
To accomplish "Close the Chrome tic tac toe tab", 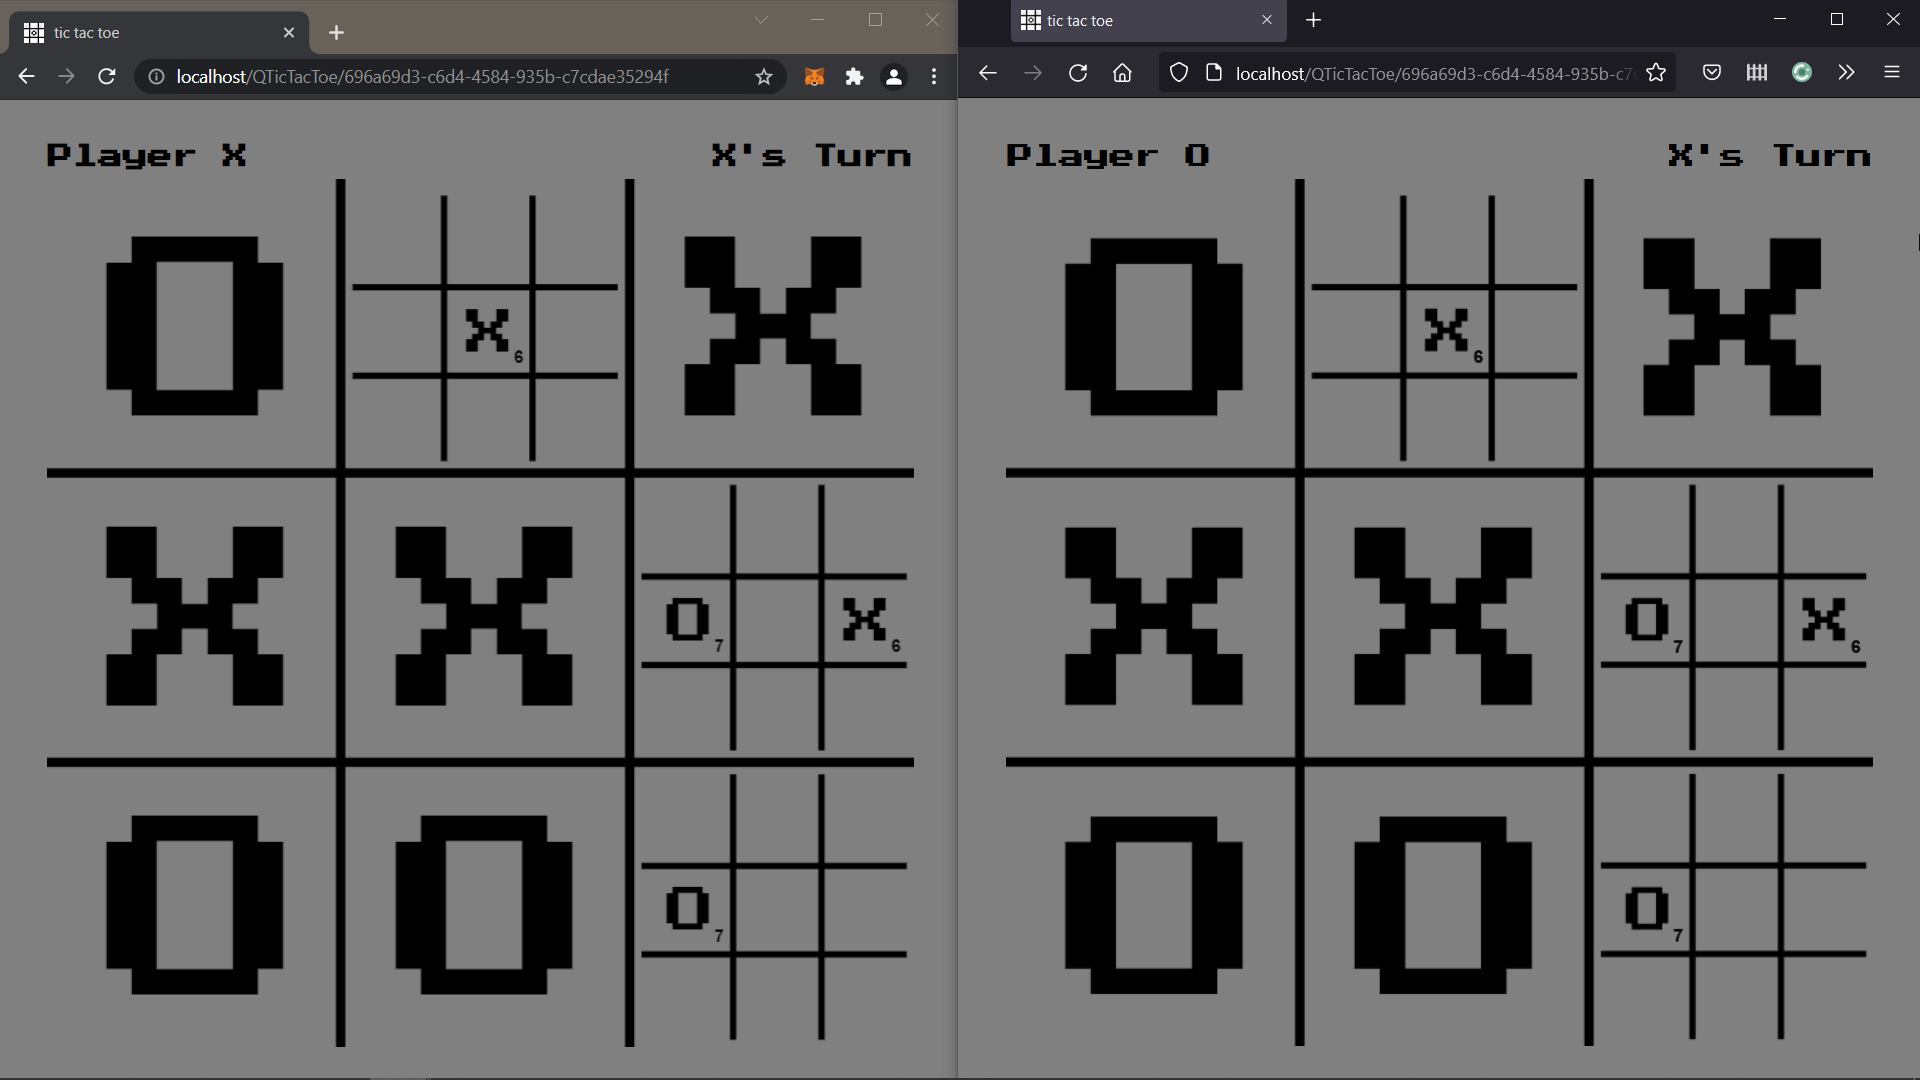I will tap(289, 33).
